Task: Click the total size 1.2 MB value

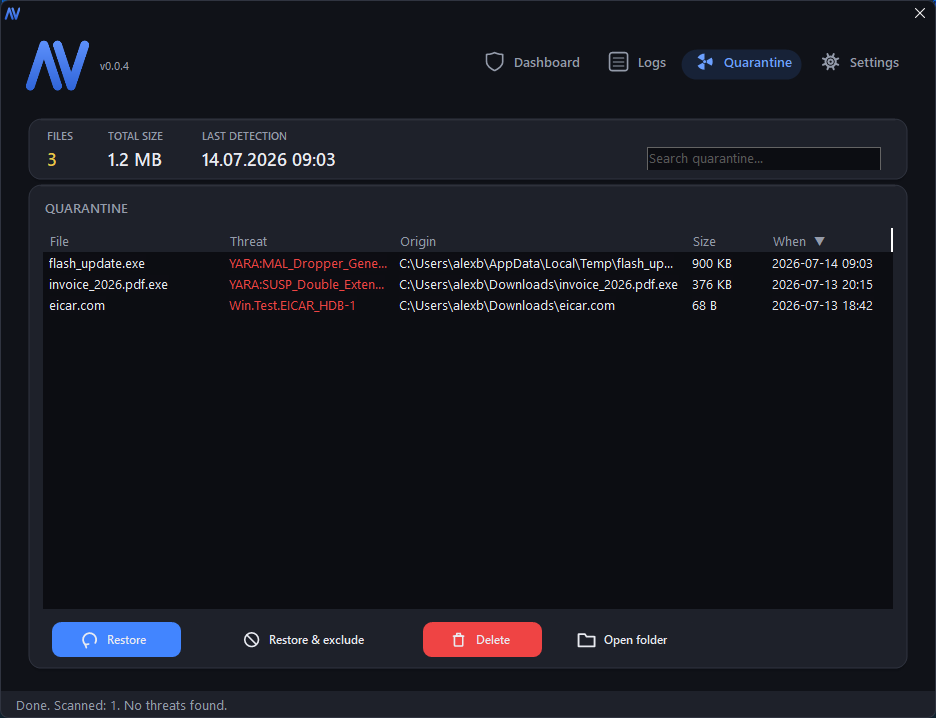Action: point(134,160)
